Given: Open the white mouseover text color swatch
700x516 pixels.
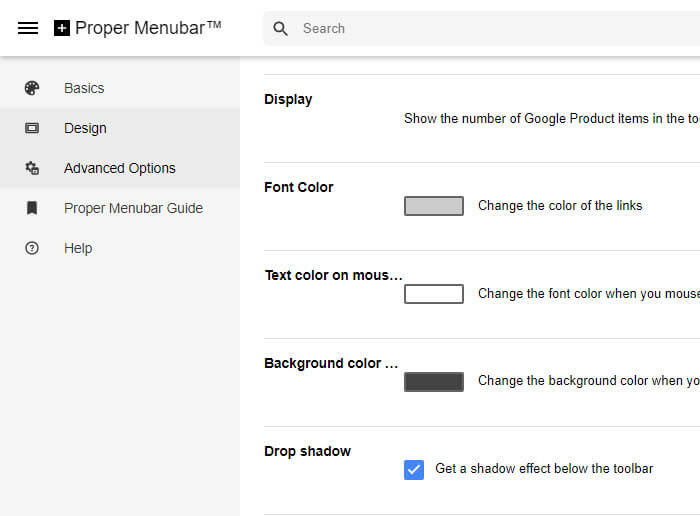Looking at the screenshot, I should [433, 294].
